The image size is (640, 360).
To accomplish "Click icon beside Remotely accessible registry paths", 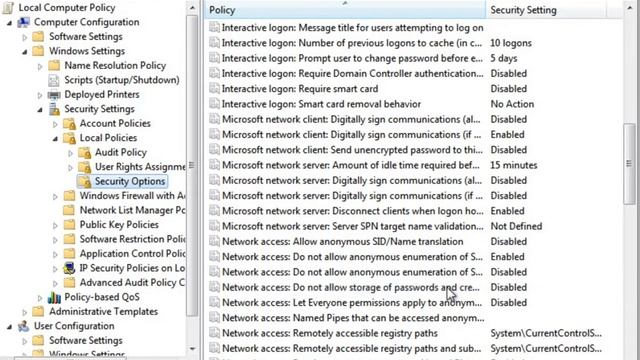I will tap(214, 333).
